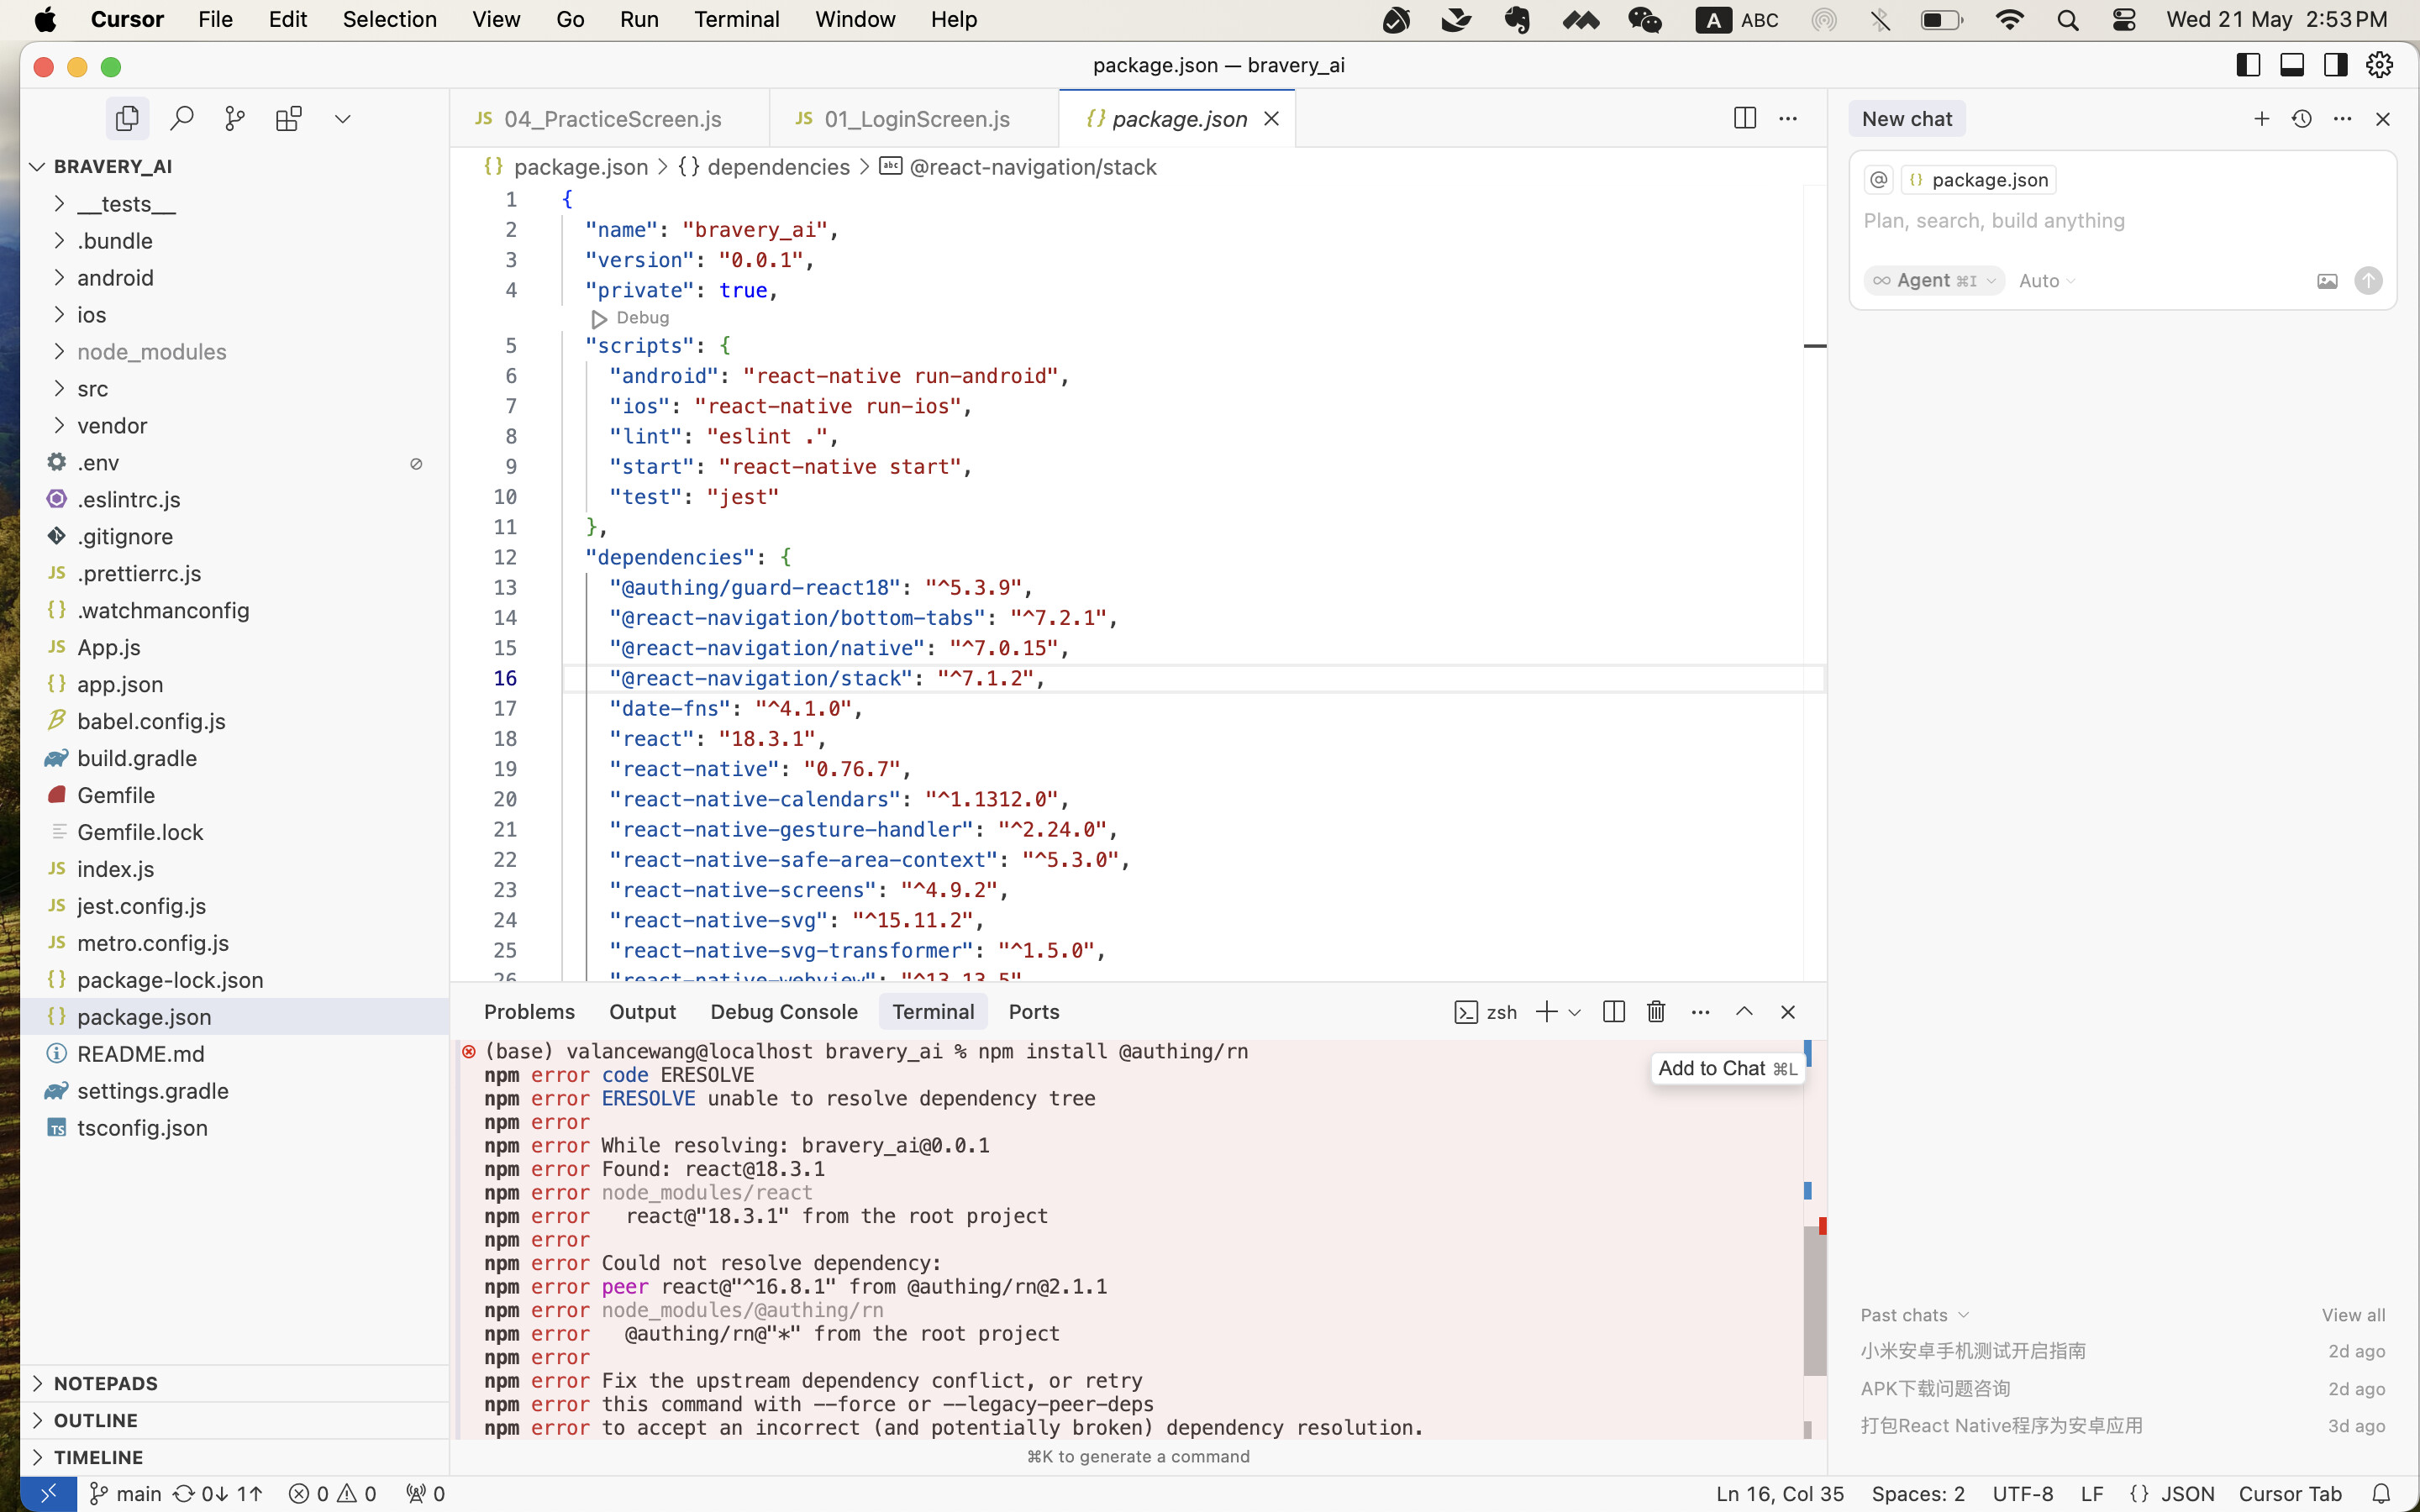2420x1512 pixels.
Task: Open the Terminal menu in menu bar
Action: coord(737,19)
